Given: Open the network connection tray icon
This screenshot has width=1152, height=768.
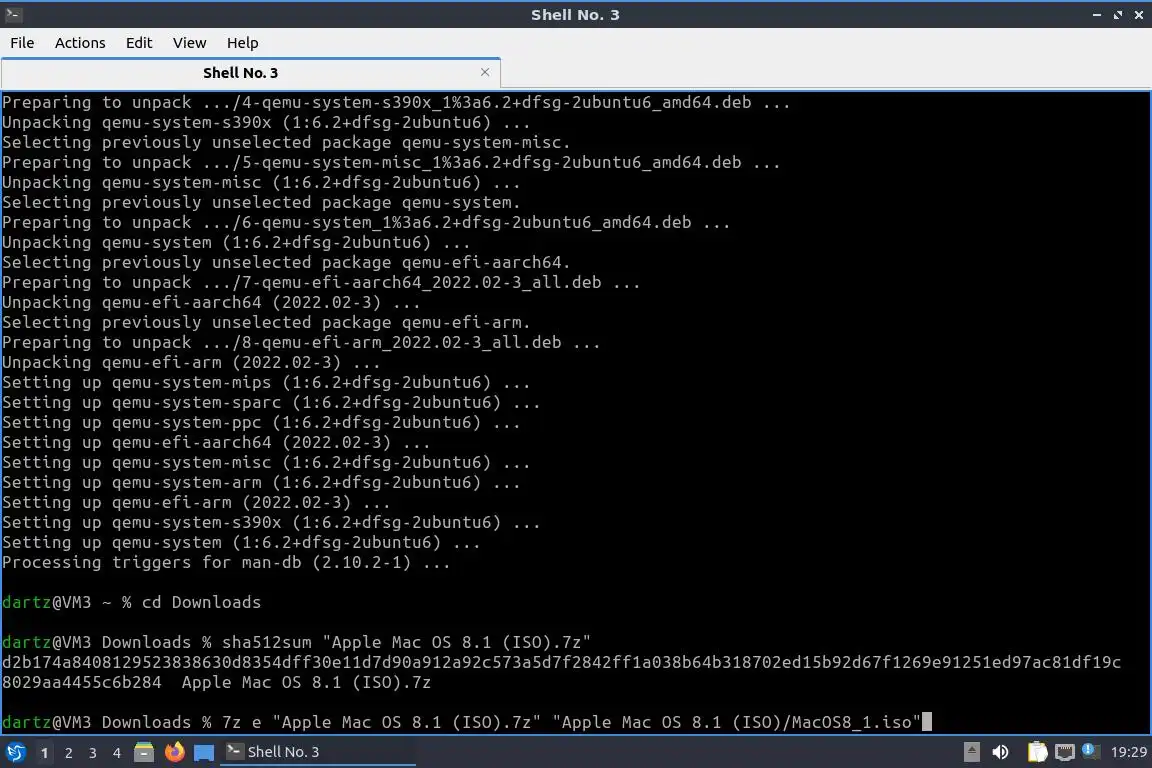Looking at the screenshot, I should (x=1064, y=752).
